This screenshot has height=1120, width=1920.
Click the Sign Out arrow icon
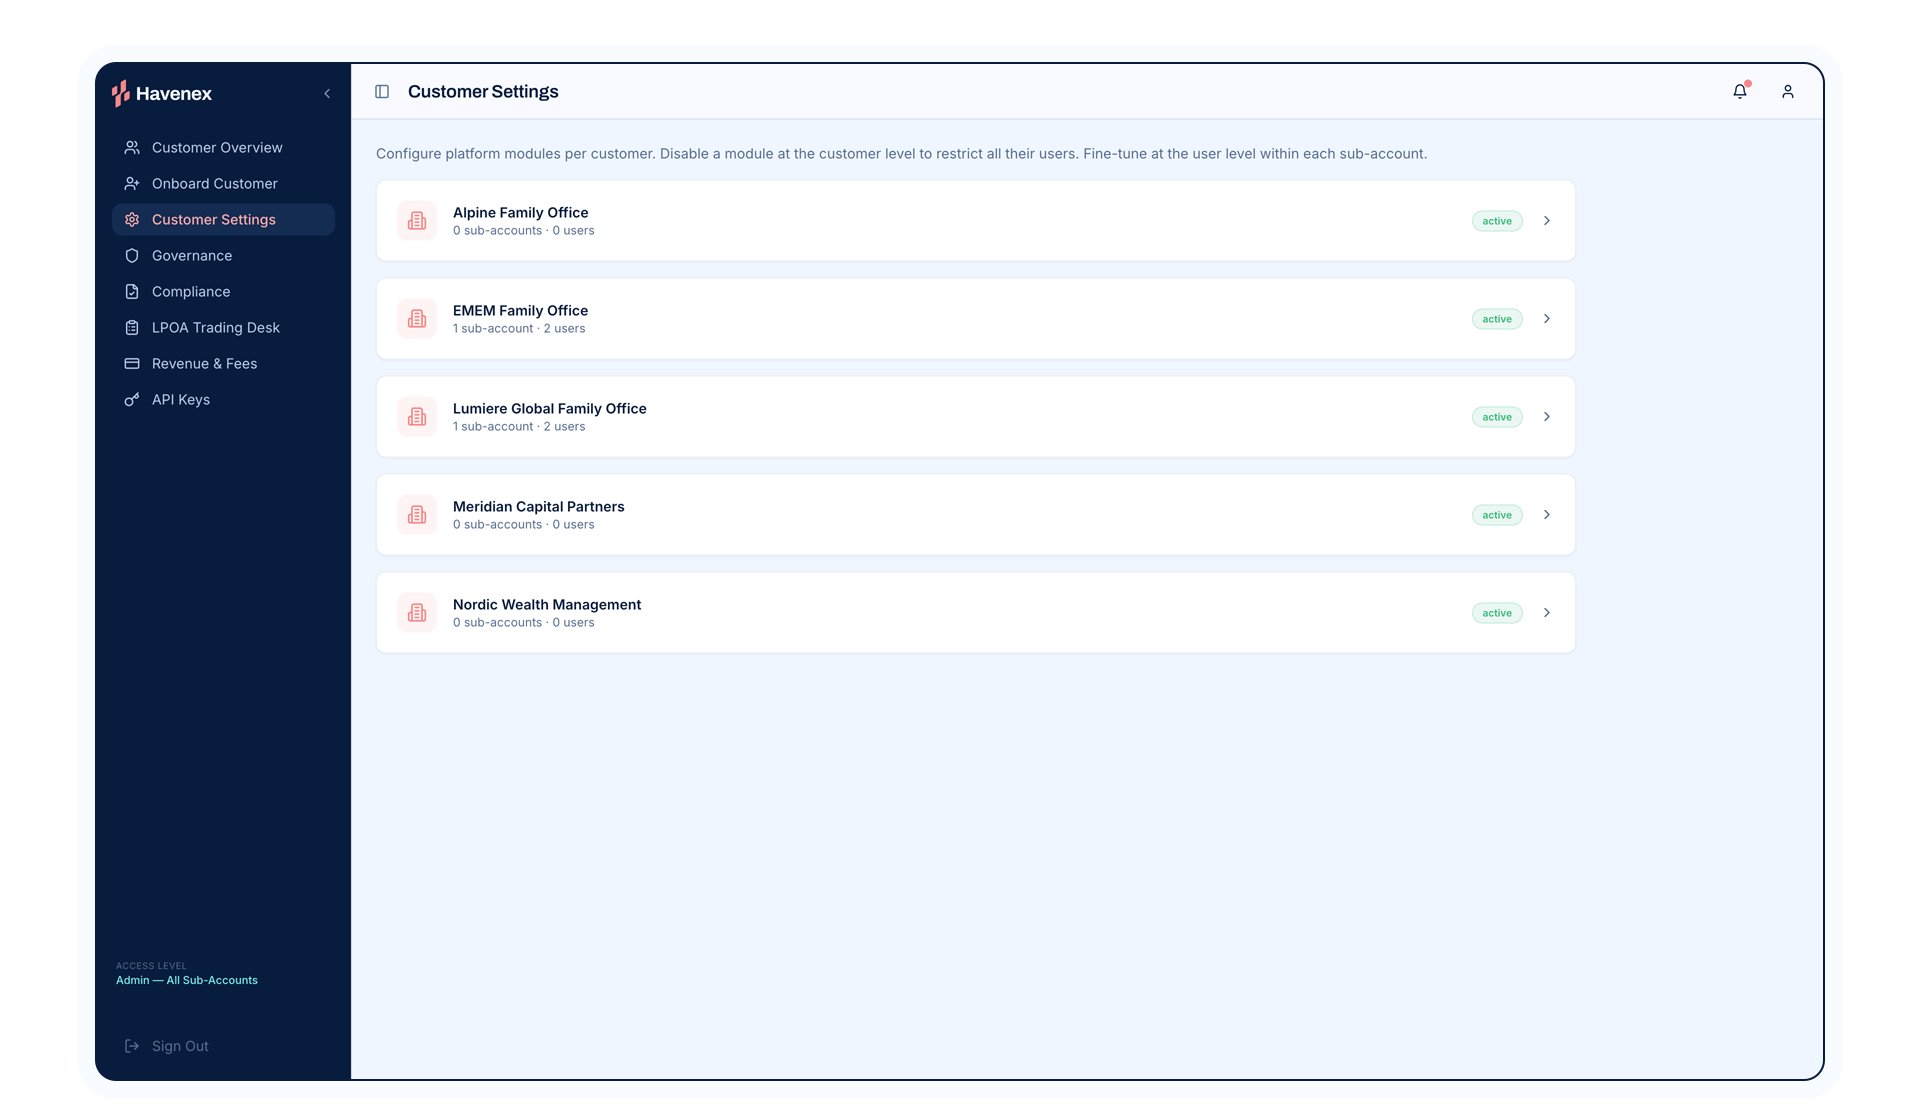coord(132,1046)
